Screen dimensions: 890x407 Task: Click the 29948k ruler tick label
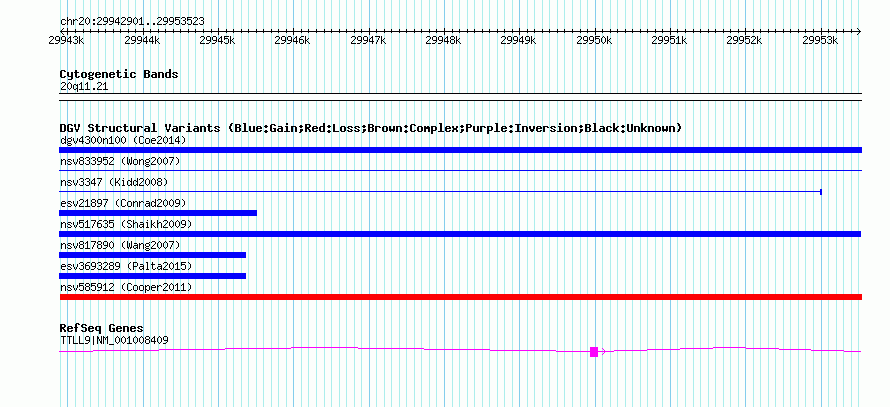pyautogui.click(x=443, y=40)
